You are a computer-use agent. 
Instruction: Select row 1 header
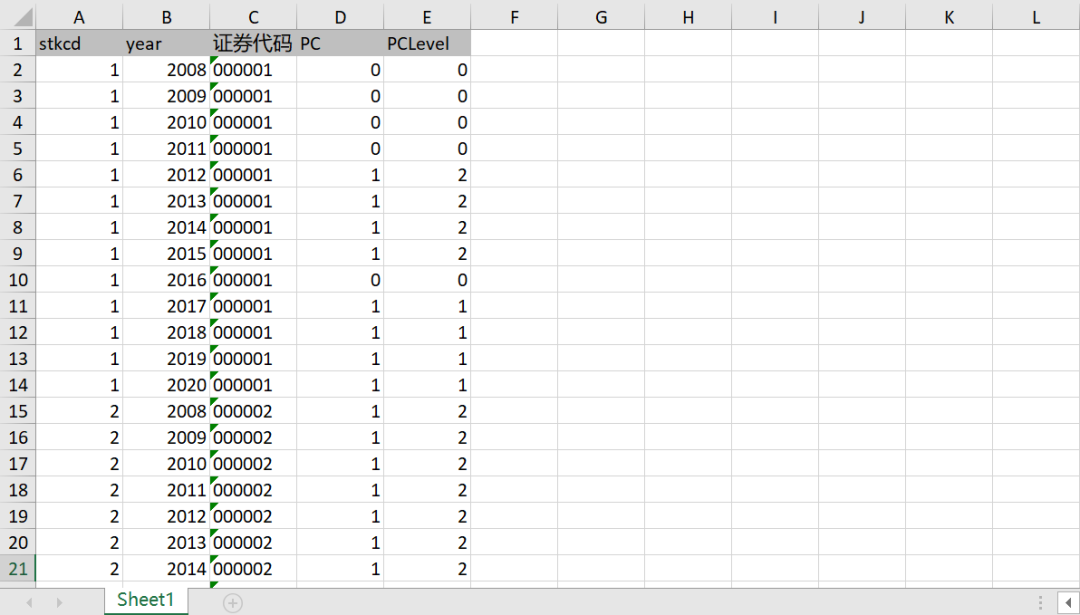pyautogui.click(x=17, y=43)
